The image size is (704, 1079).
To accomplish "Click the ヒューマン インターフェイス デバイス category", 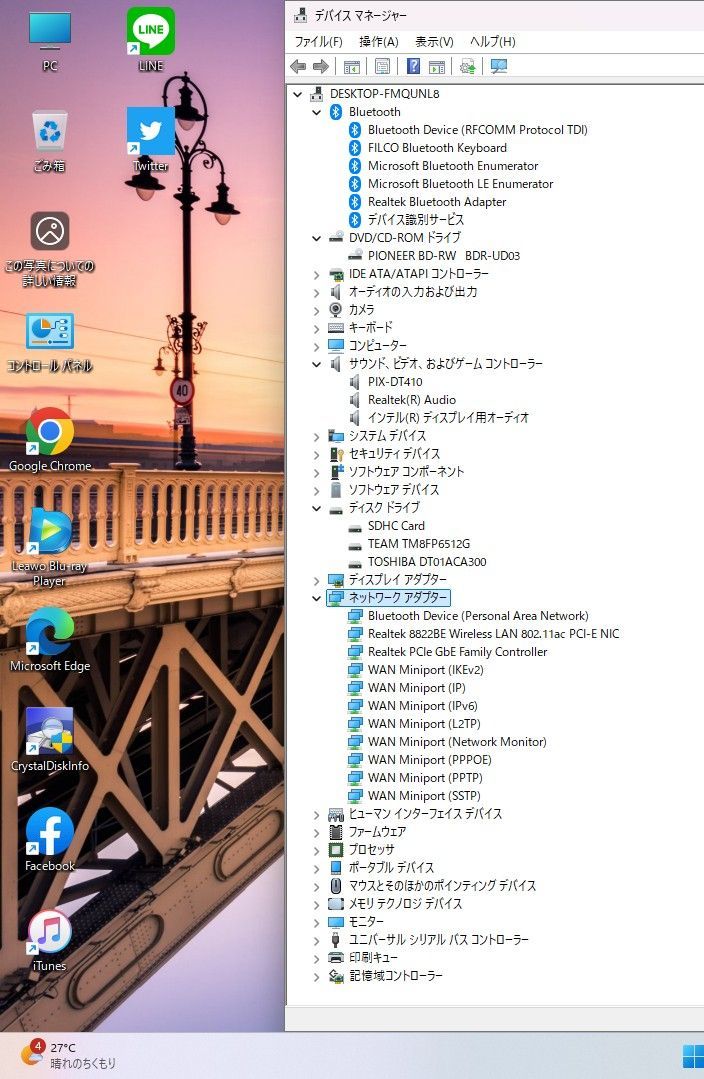I will [425, 814].
